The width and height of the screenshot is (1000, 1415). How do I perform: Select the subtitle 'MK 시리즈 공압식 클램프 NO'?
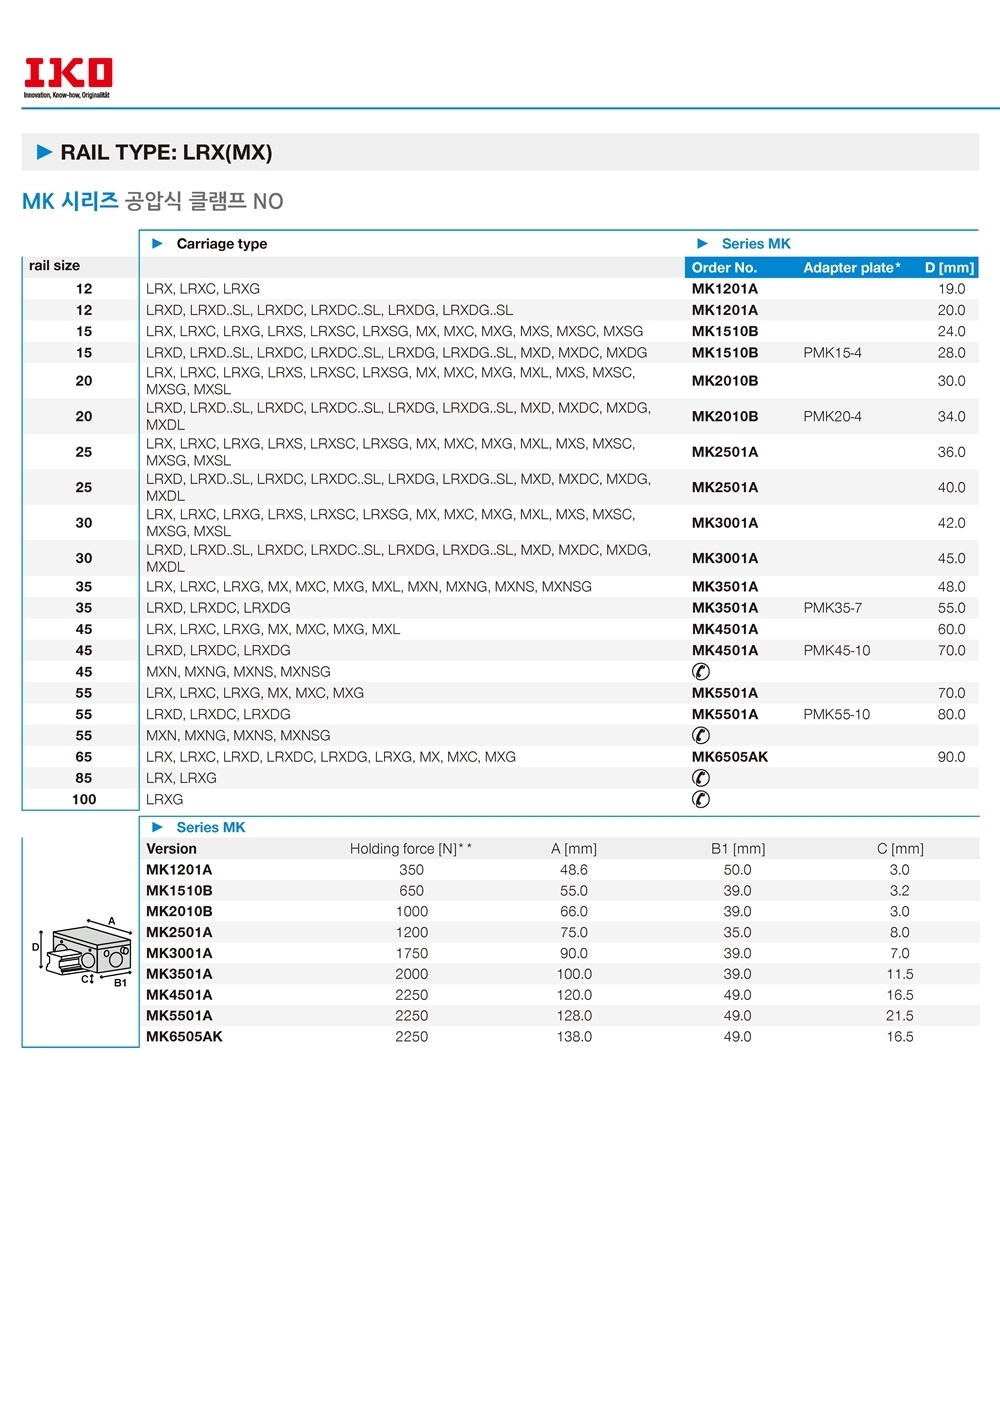point(153,201)
